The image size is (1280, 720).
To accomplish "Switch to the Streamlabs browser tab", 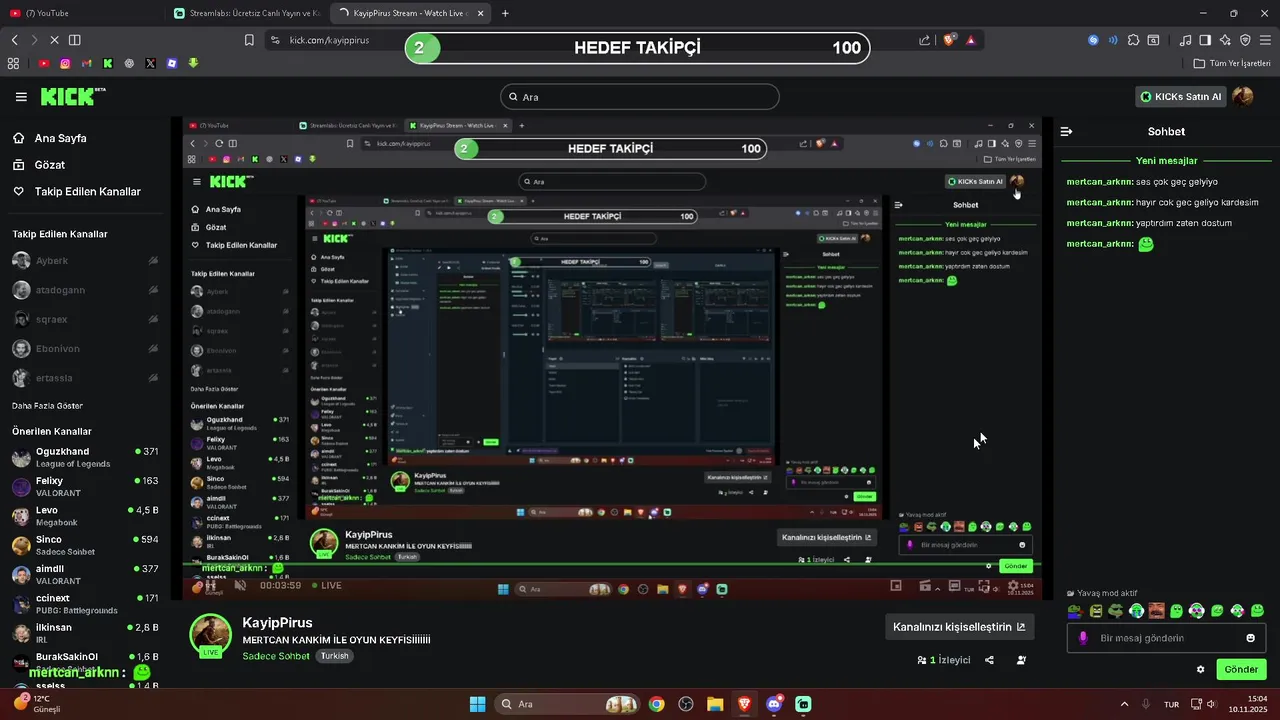I will click(x=246, y=13).
